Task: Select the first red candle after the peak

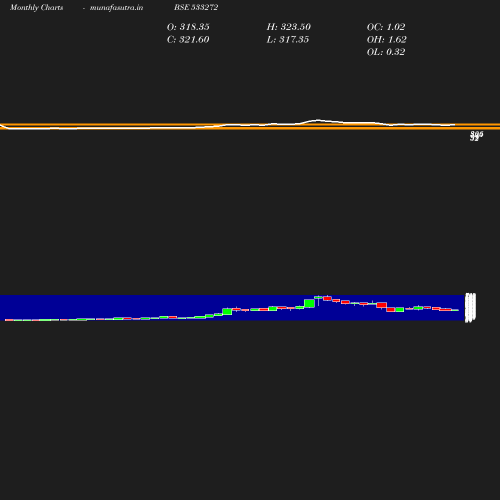Action: (327, 298)
